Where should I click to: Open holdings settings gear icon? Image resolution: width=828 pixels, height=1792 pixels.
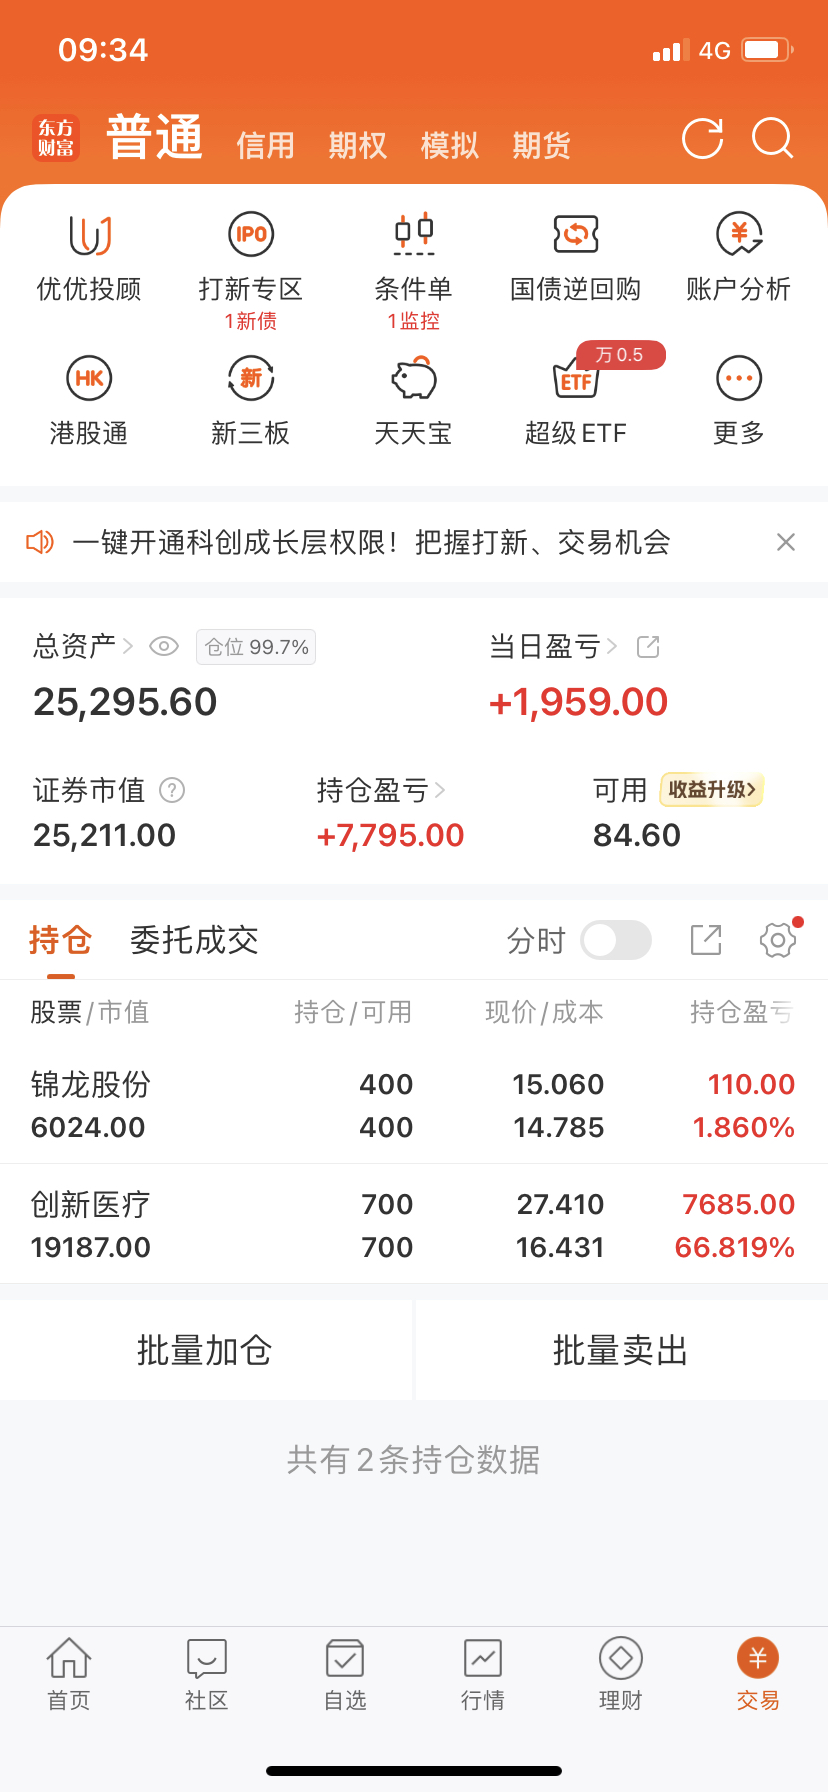click(777, 940)
